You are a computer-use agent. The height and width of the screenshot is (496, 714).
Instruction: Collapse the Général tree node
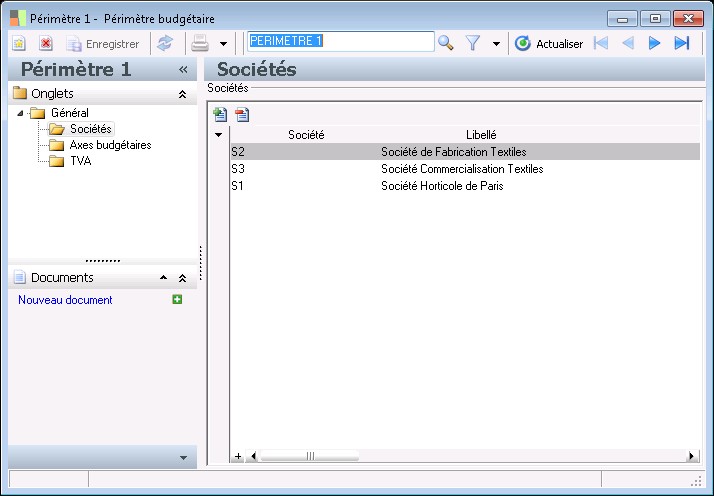pos(20,113)
